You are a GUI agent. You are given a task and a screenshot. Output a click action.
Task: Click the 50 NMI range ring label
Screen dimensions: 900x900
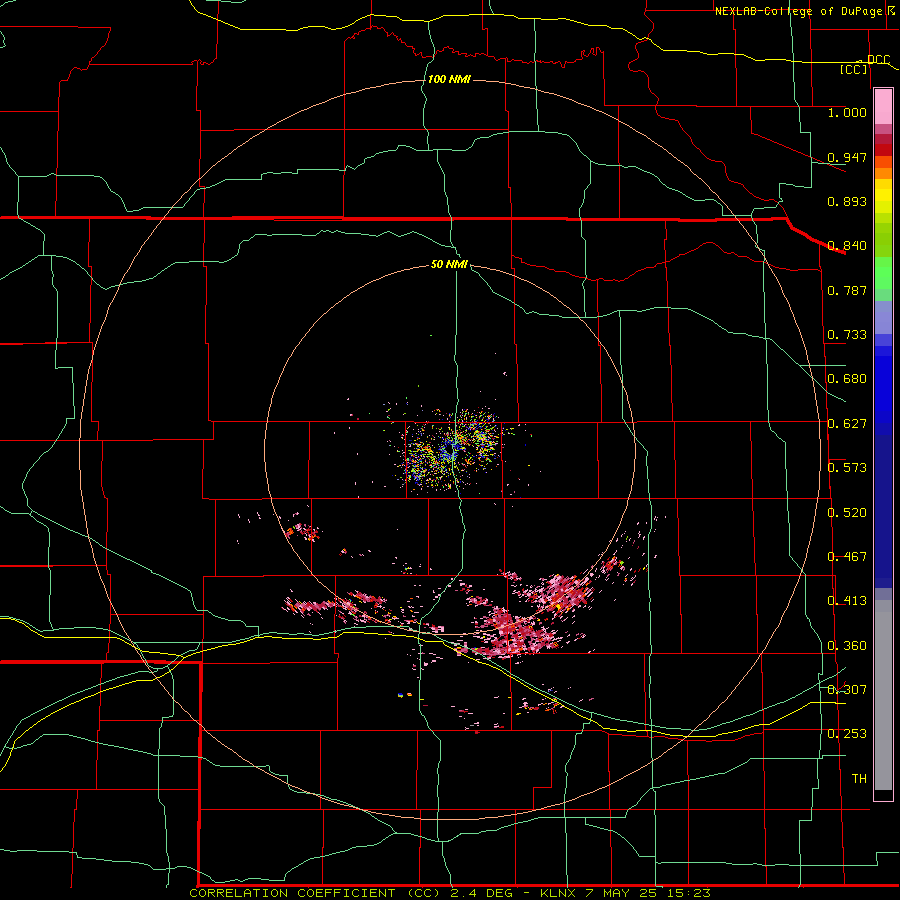[449, 264]
